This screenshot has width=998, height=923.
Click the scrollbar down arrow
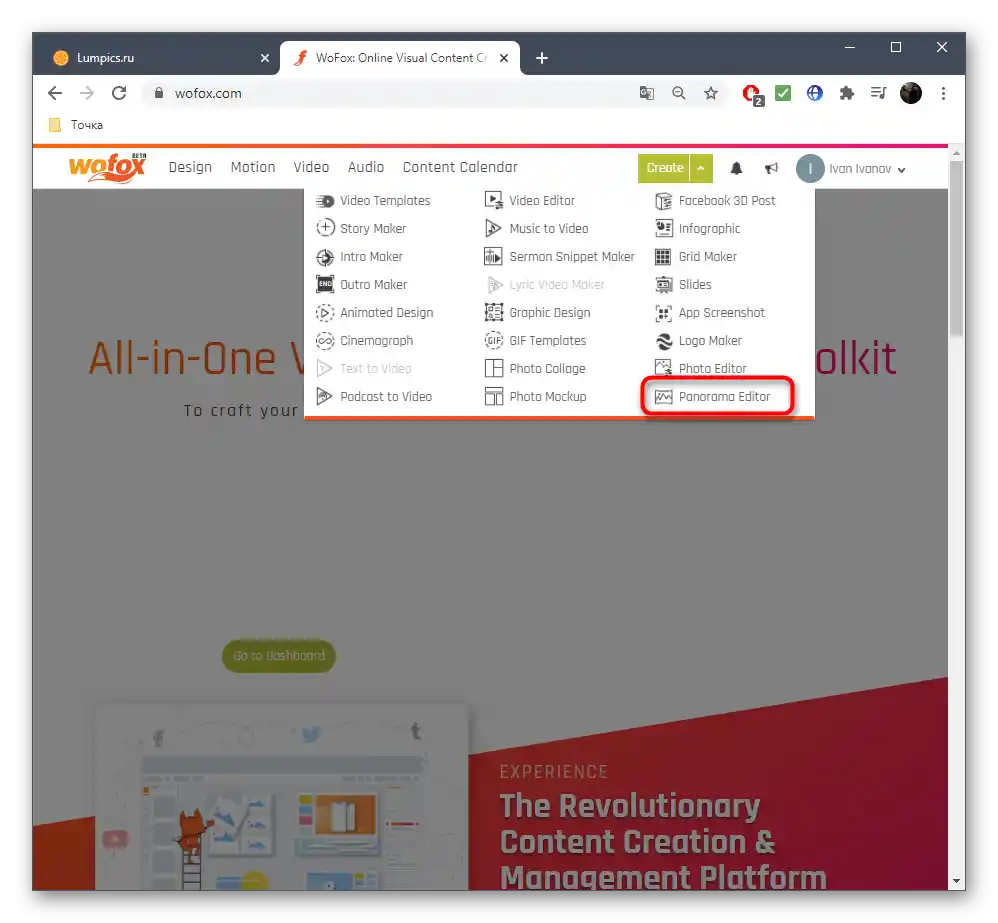(956, 882)
